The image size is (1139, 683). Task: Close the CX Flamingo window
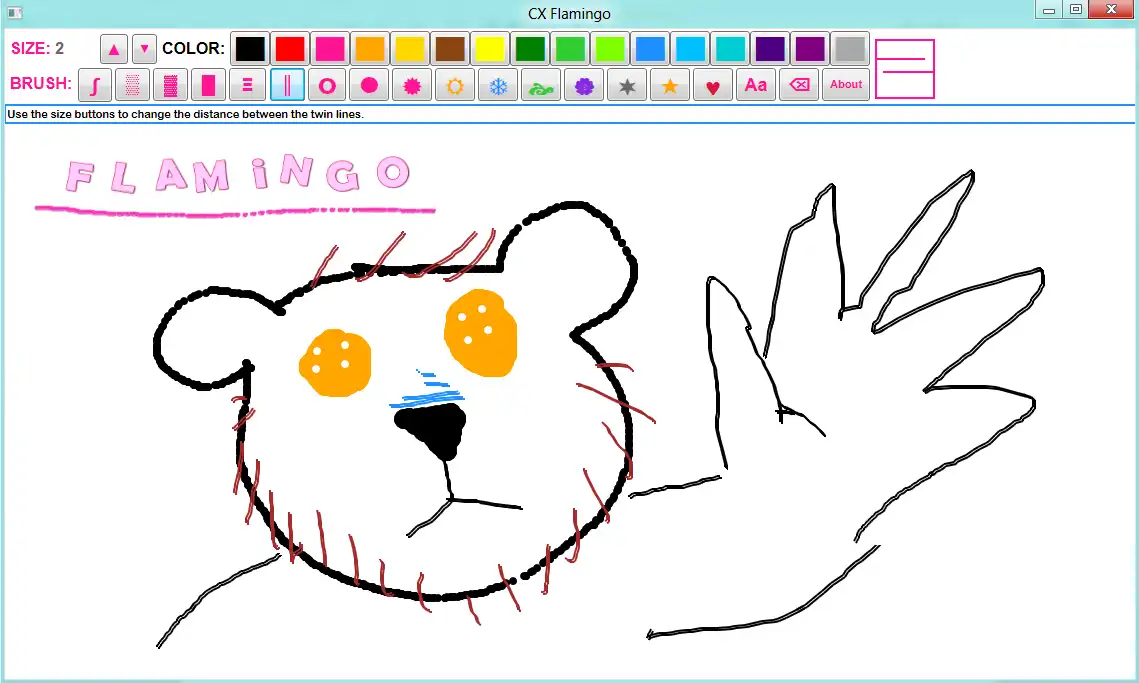coord(1111,9)
